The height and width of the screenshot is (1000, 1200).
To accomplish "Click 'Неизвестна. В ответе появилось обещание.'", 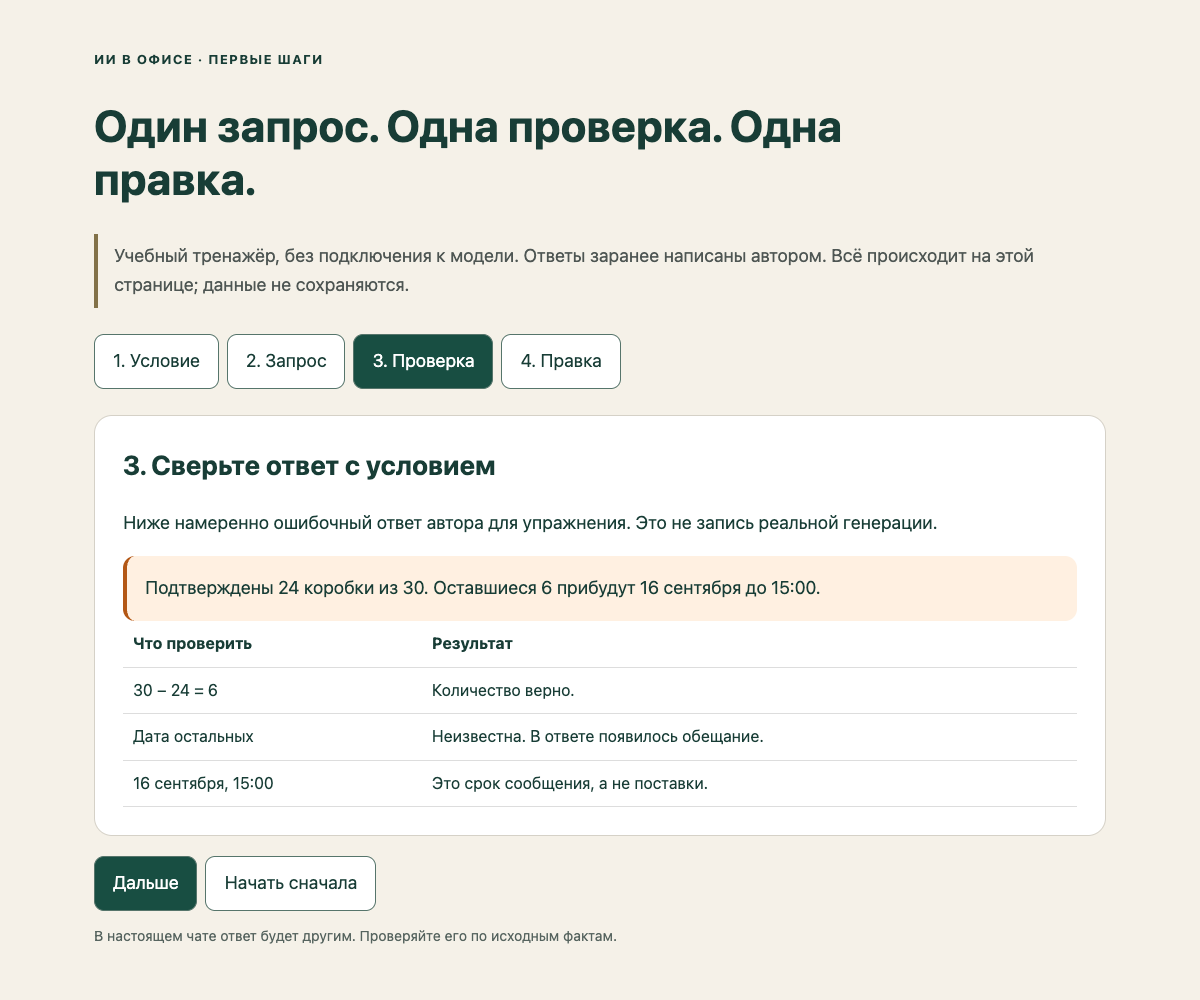I will coord(598,737).
